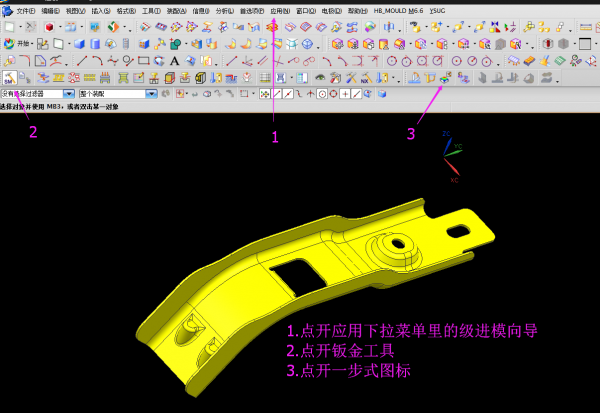The image size is (600, 413).
Task: Open dropdown arrow beside black-framed square icon
Action: (x=596, y=44)
